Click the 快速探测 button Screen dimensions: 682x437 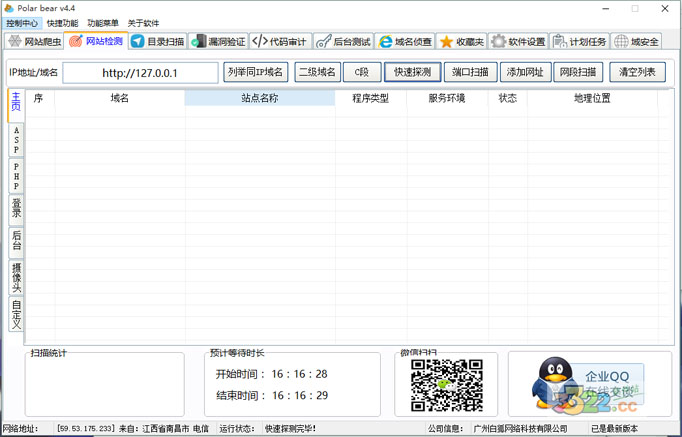click(x=412, y=72)
